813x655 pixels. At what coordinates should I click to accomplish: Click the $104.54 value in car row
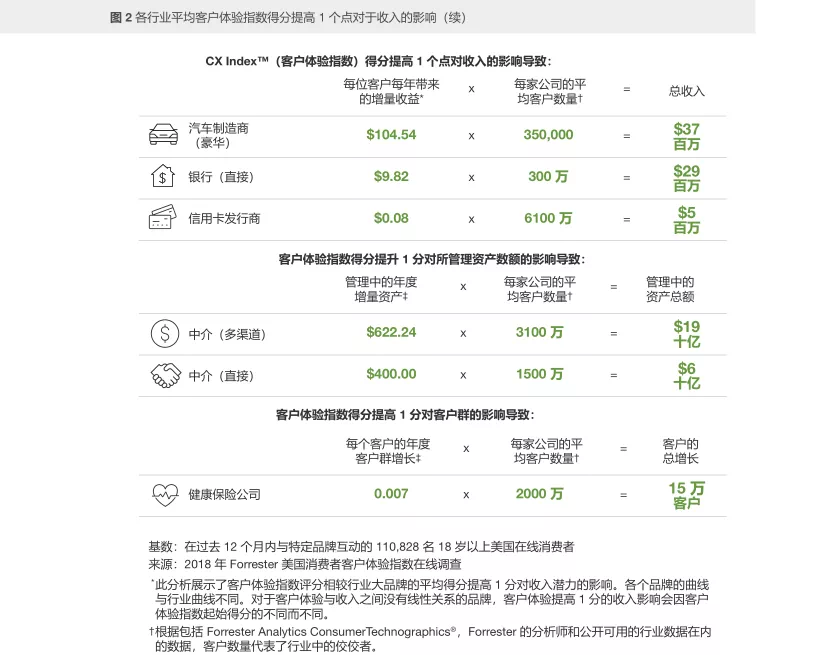[x=391, y=134]
